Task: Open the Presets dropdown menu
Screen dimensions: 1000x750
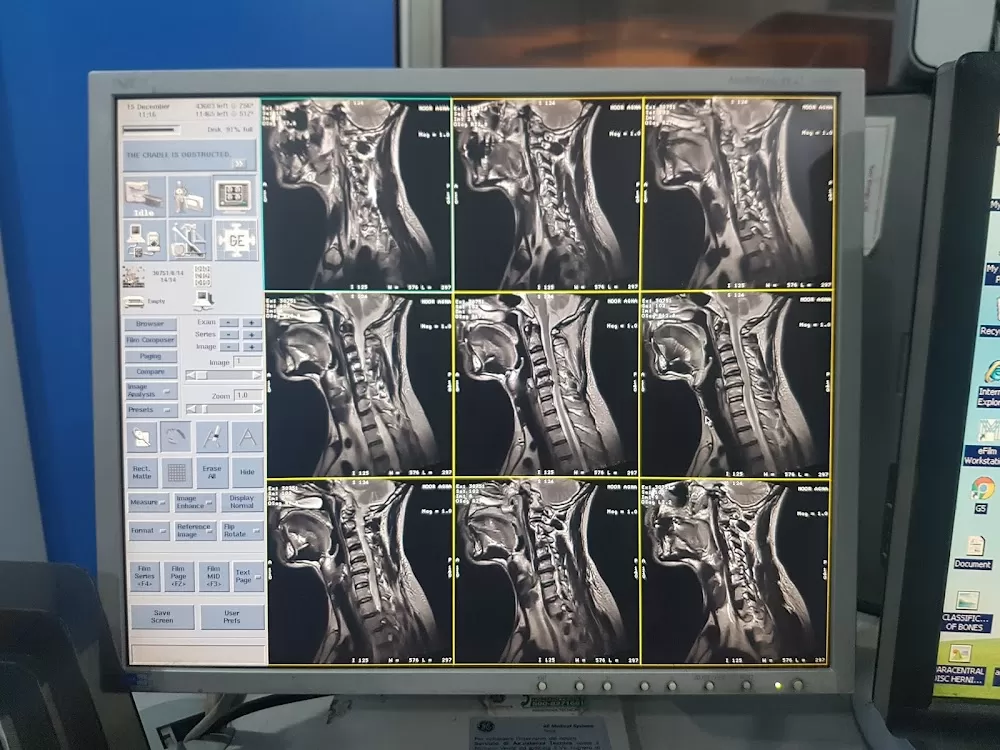Action: (151, 409)
